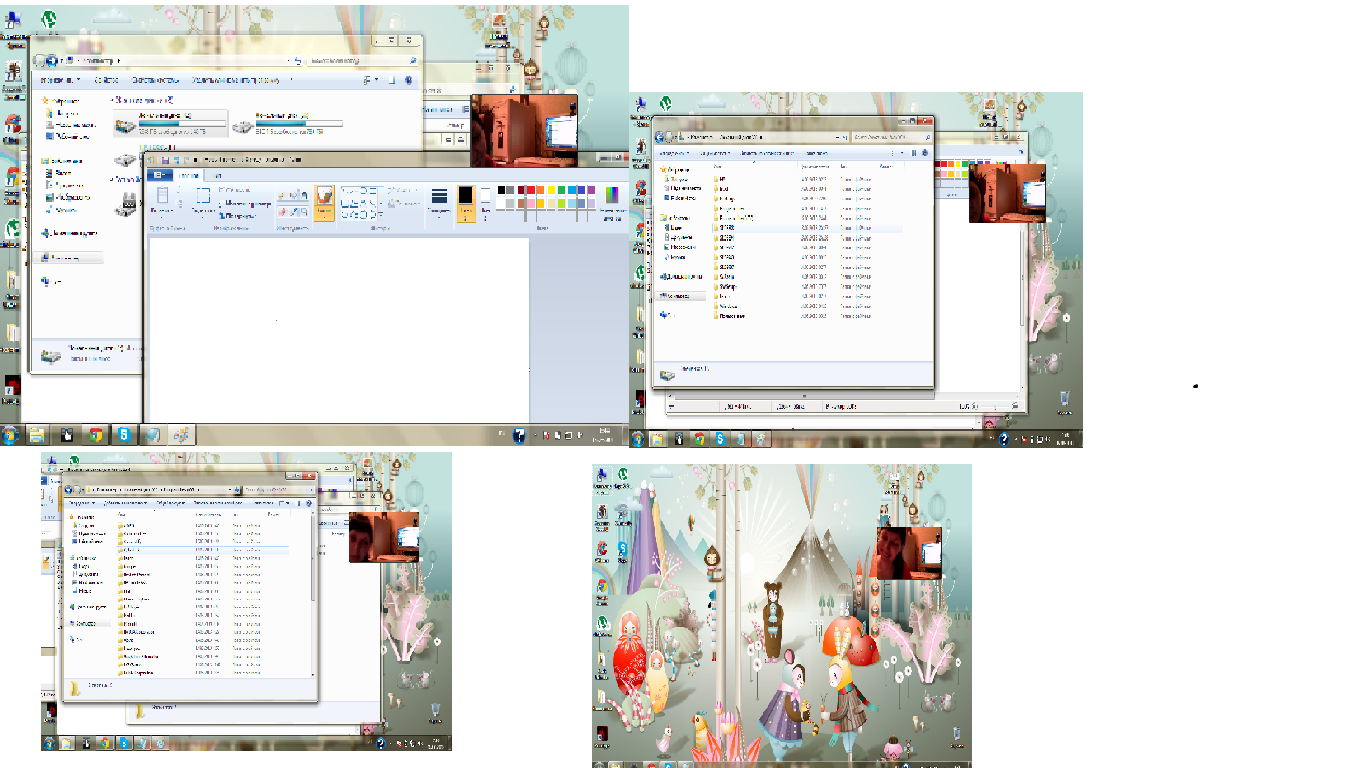Viewport: 1366px width, 768px height.
Task: Click Paint taskbar button in Paint-front screenshot
Action: [181, 435]
